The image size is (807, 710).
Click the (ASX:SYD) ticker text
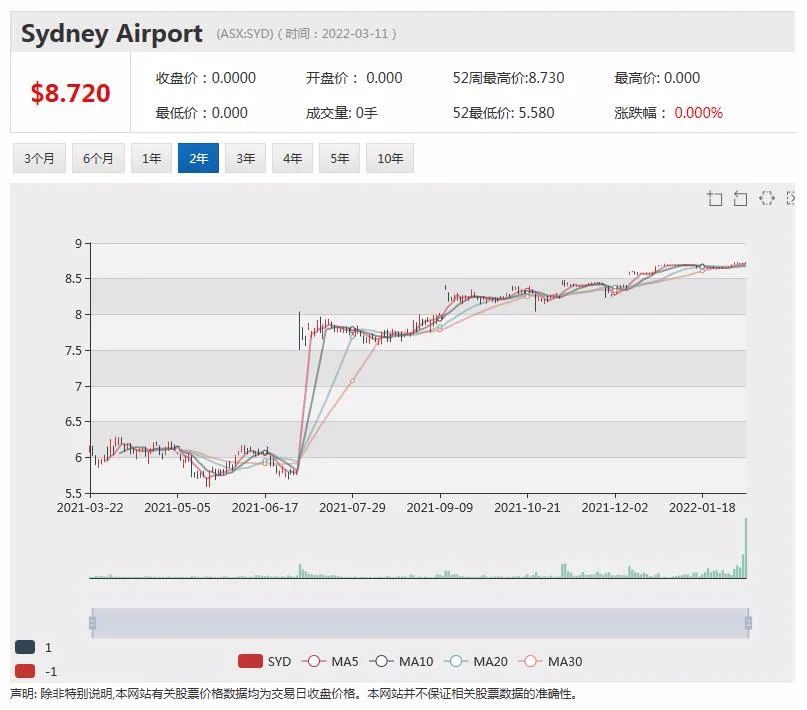[x=245, y=34]
